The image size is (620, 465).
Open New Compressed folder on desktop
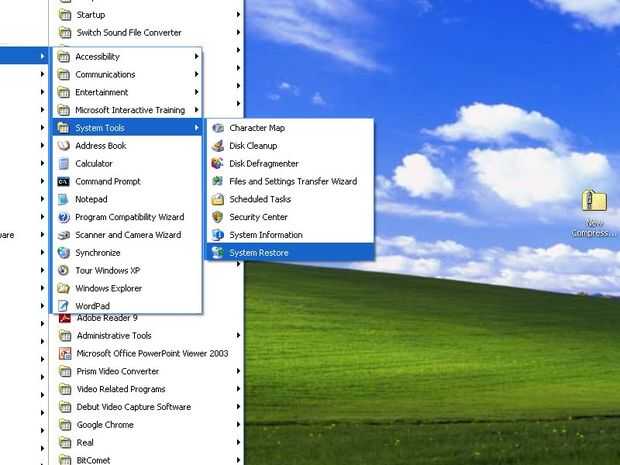594,214
